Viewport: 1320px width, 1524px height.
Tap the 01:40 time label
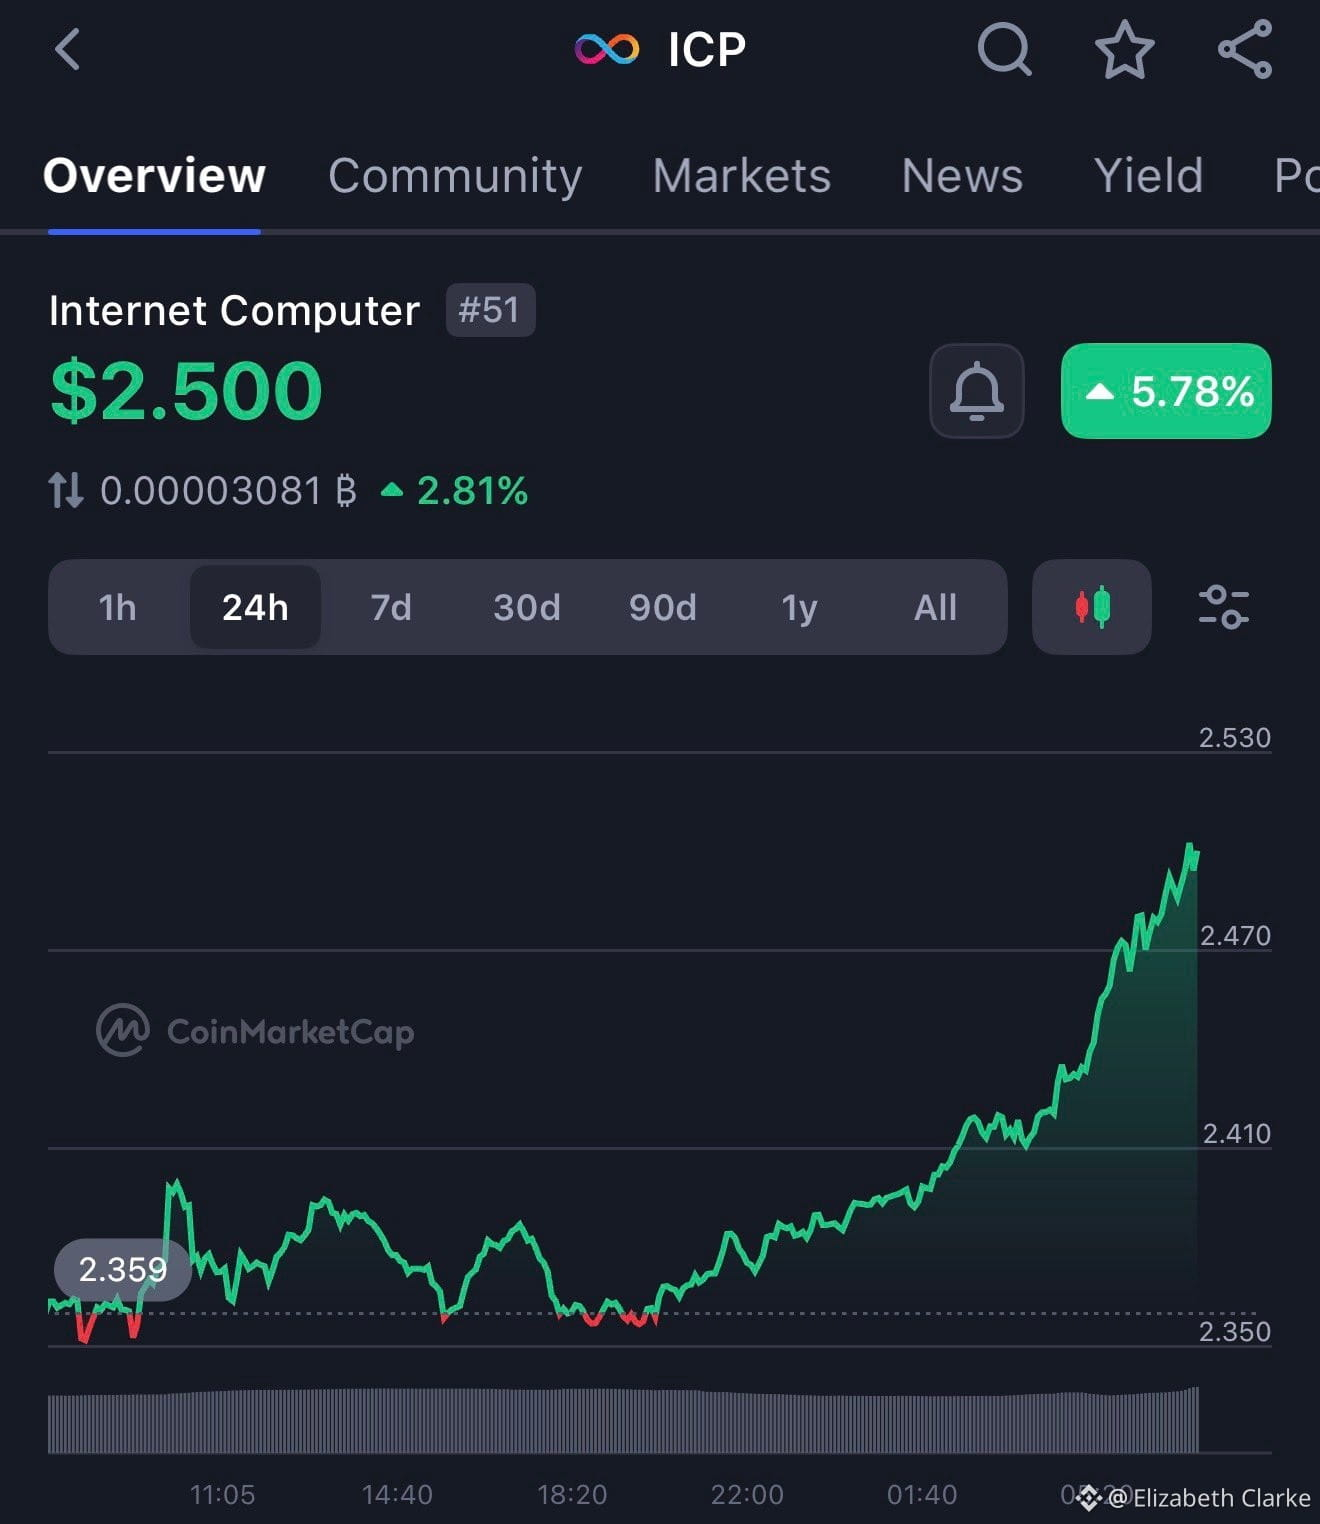[x=922, y=1495]
